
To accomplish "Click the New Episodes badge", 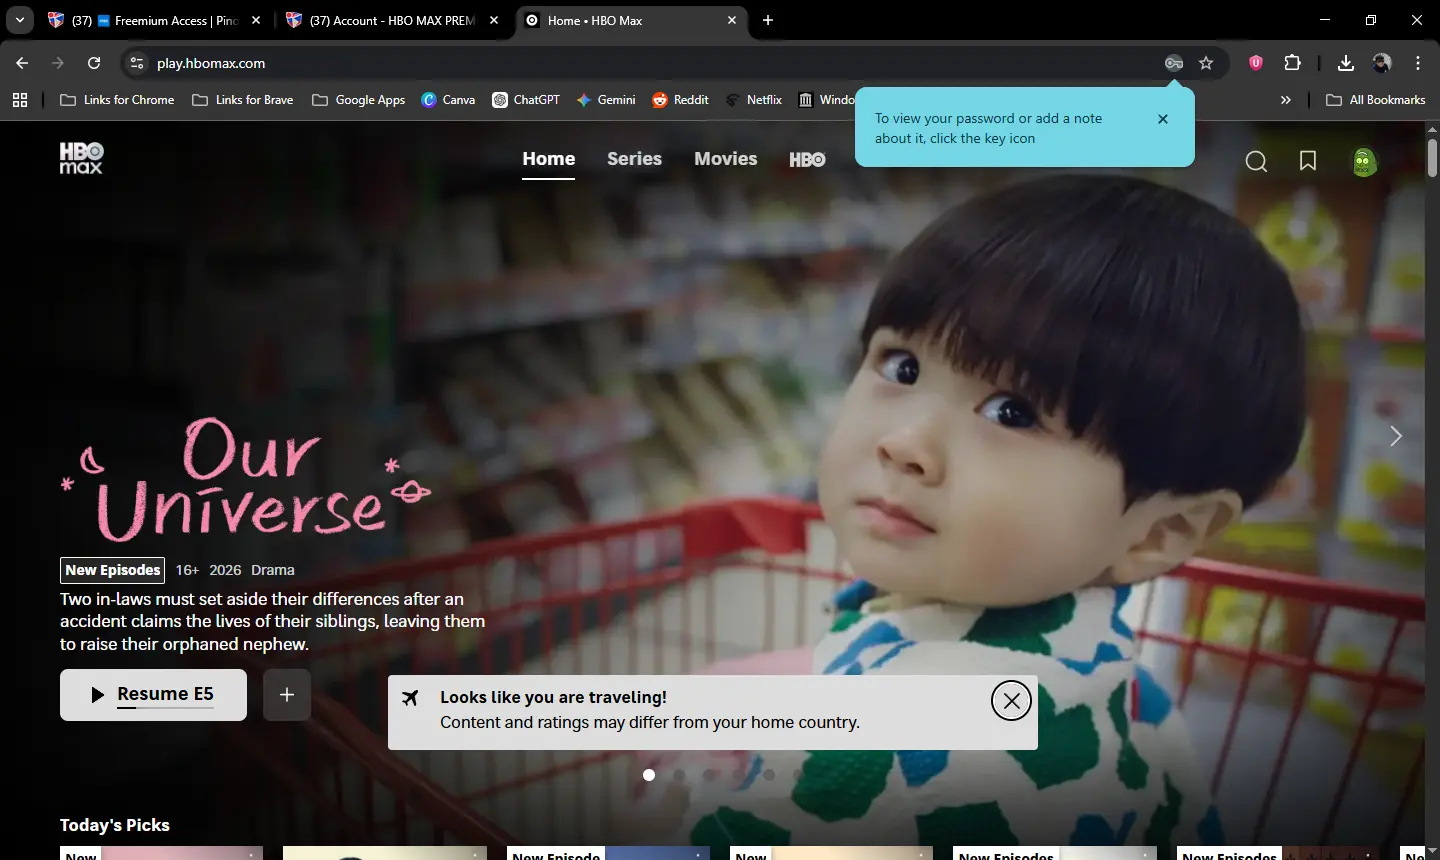I will [x=112, y=570].
